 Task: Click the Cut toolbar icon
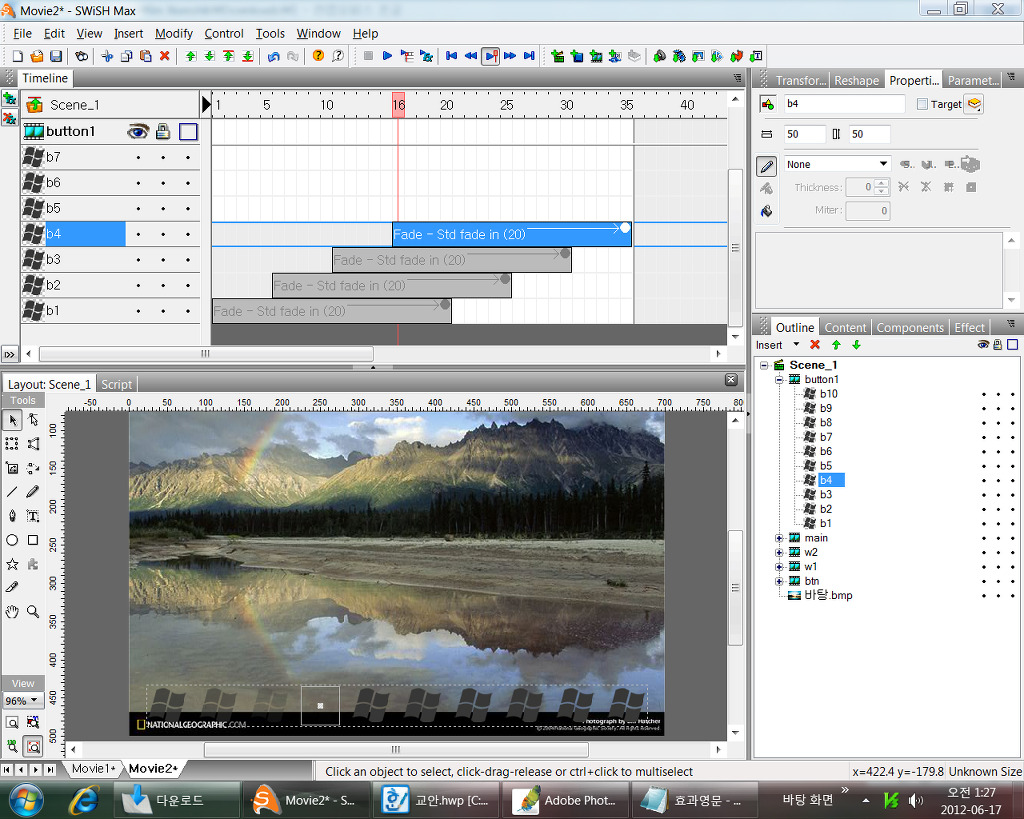[107, 56]
